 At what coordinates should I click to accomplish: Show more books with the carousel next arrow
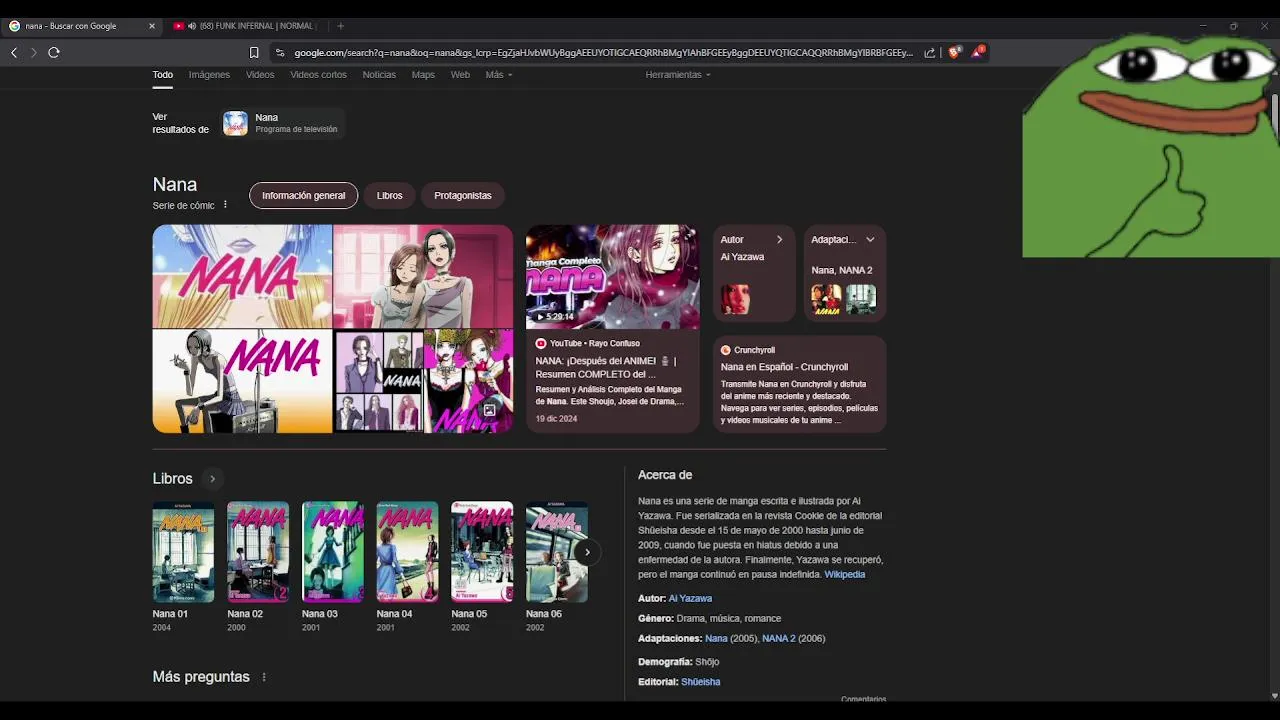(587, 552)
